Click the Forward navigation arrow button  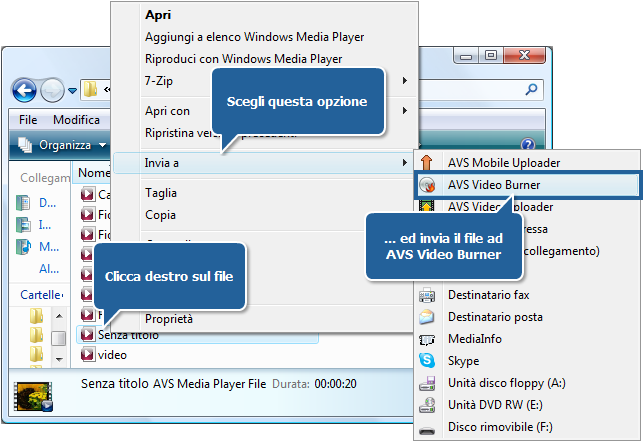pyautogui.click(x=52, y=90)
